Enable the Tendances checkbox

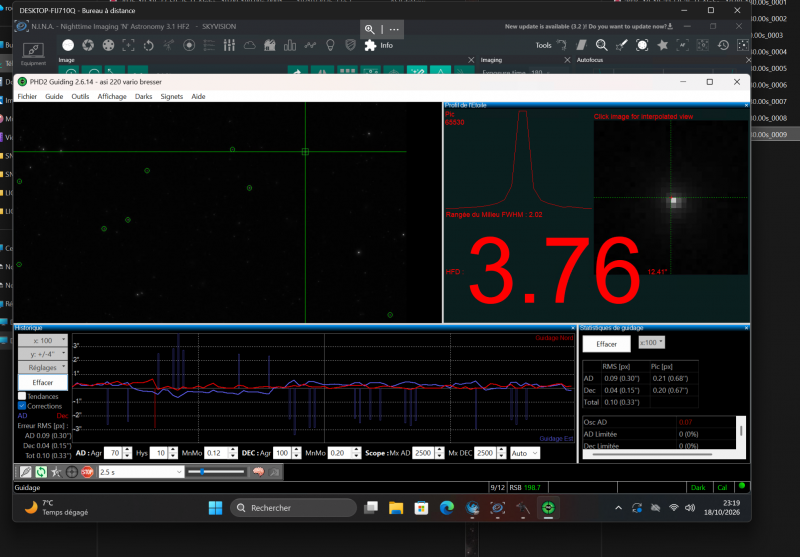(22, 396)
